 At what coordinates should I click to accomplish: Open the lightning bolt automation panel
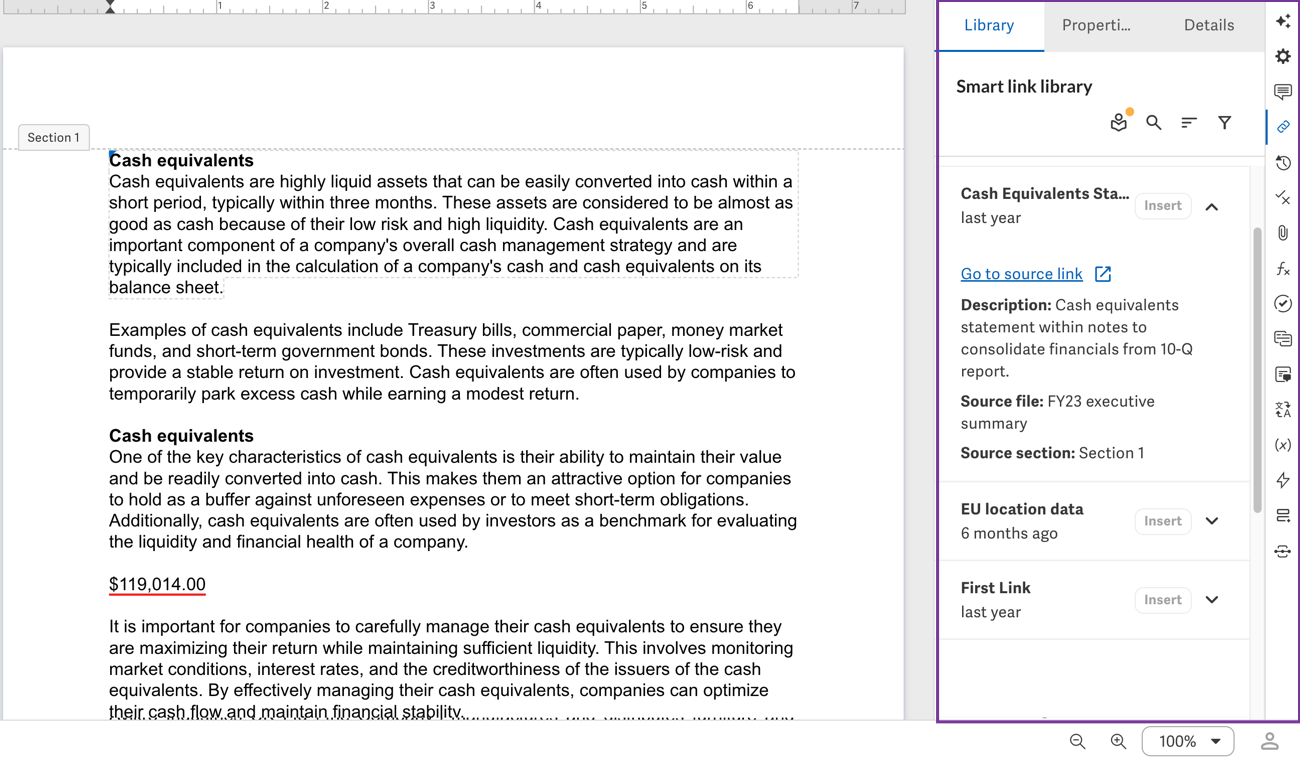click(1283, 481)
